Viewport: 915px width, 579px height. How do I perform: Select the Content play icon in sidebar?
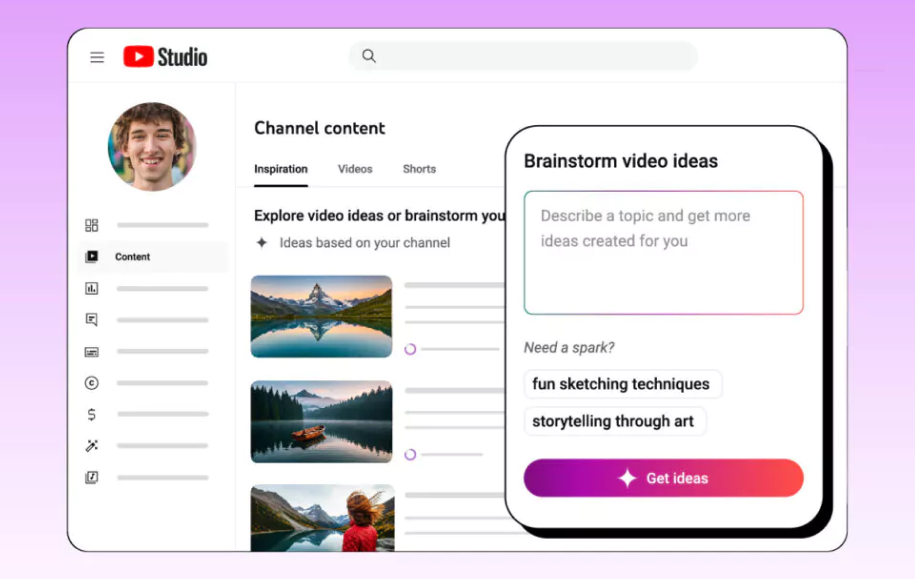[x=92, y=257]
